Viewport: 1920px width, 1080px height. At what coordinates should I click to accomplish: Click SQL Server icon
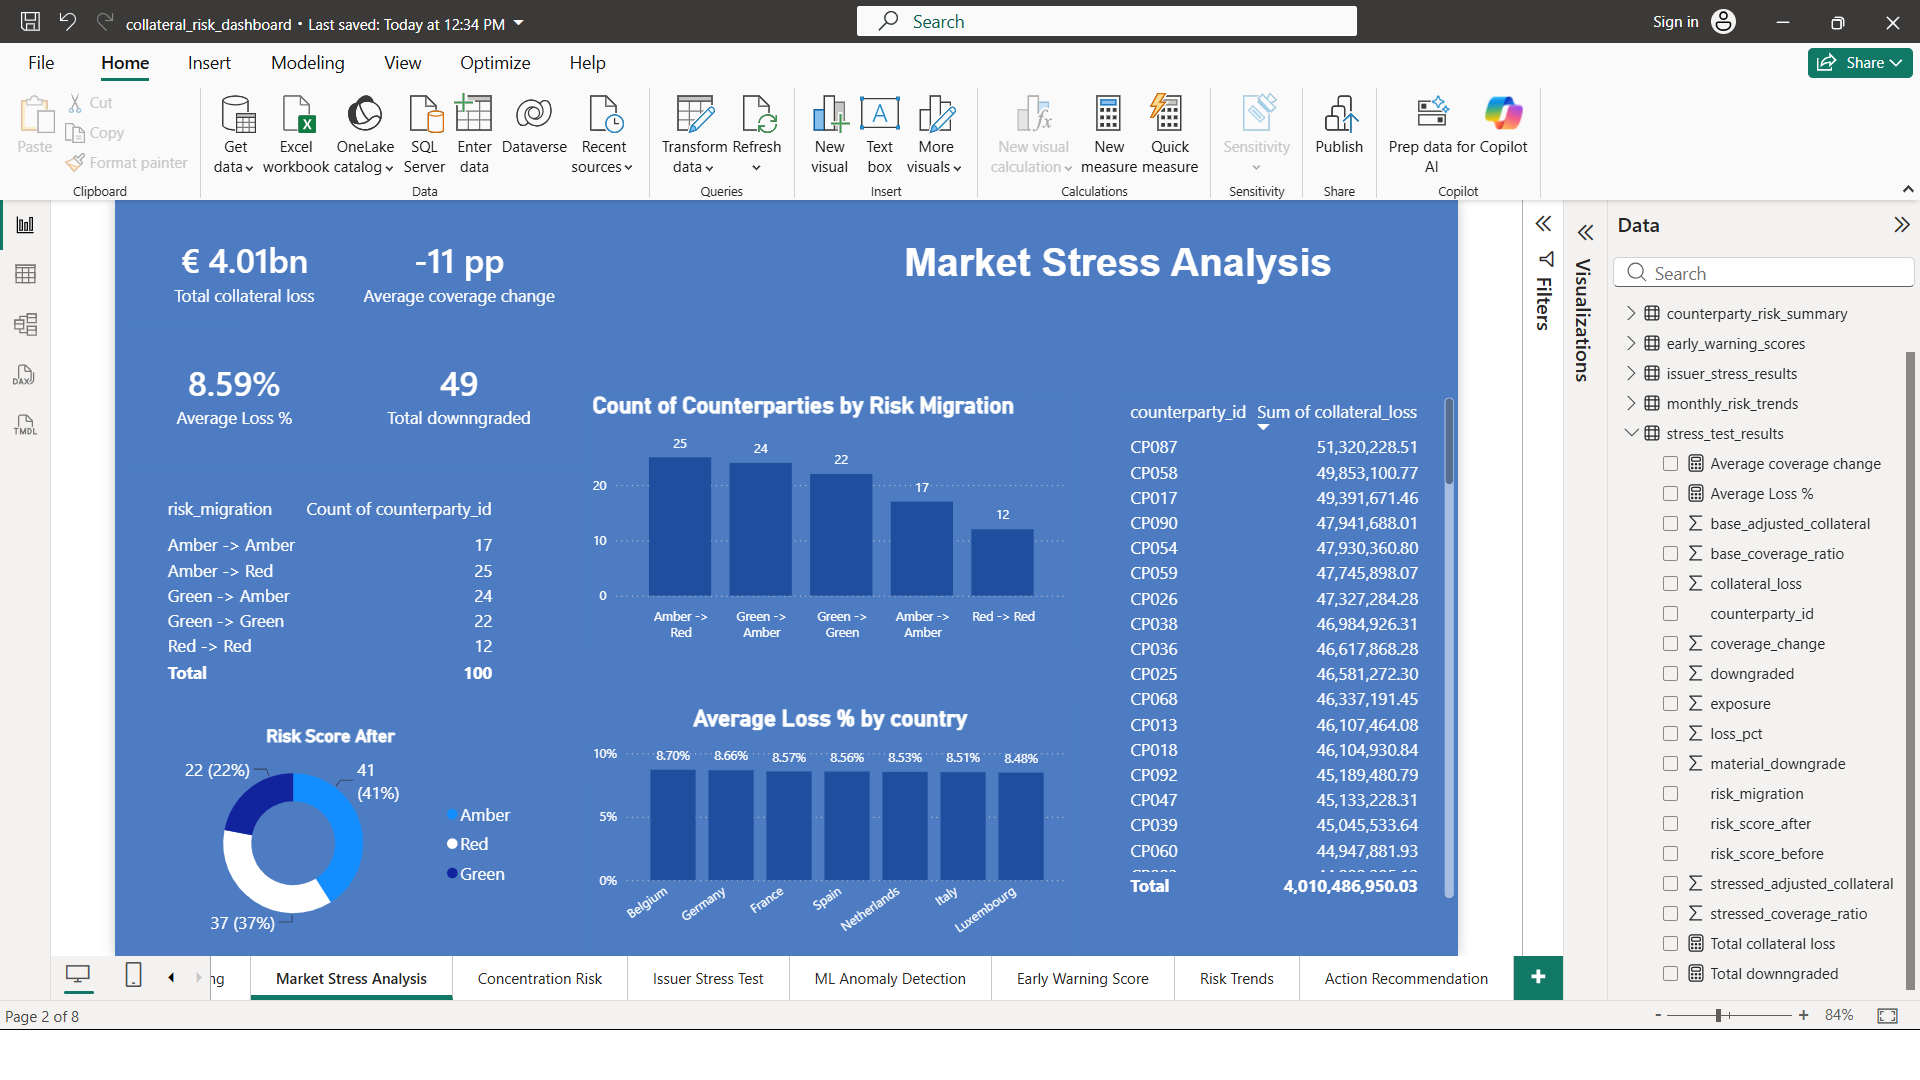(425, 114)
